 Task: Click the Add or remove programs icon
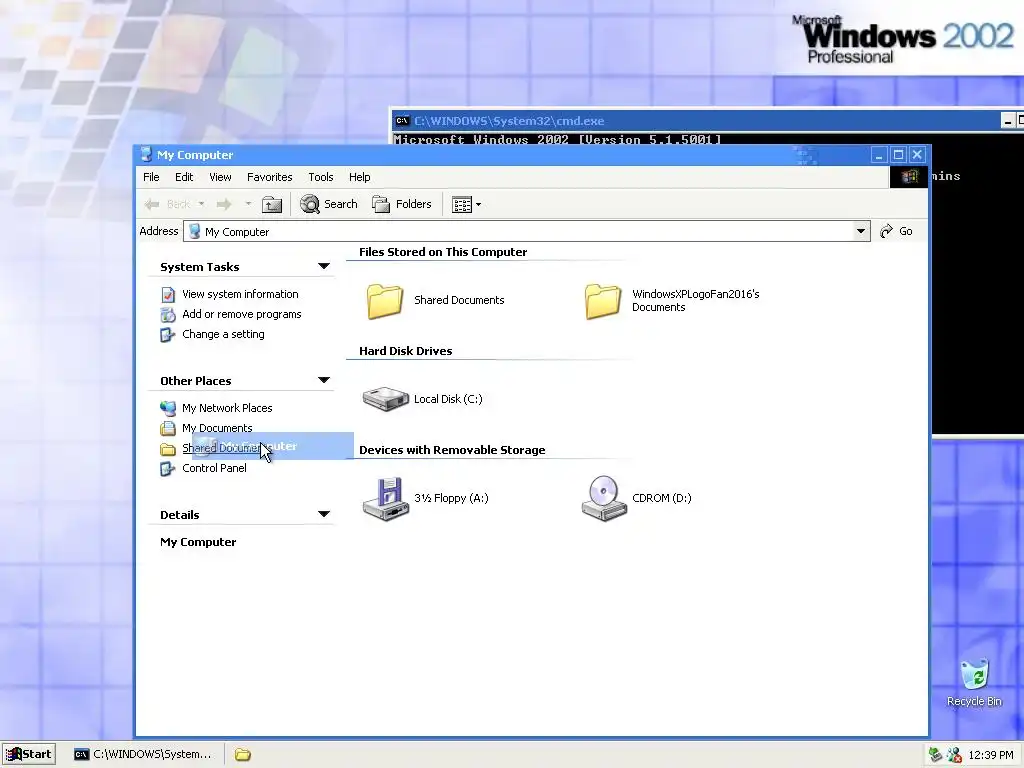pyautogui.click(x=168, y=315)
